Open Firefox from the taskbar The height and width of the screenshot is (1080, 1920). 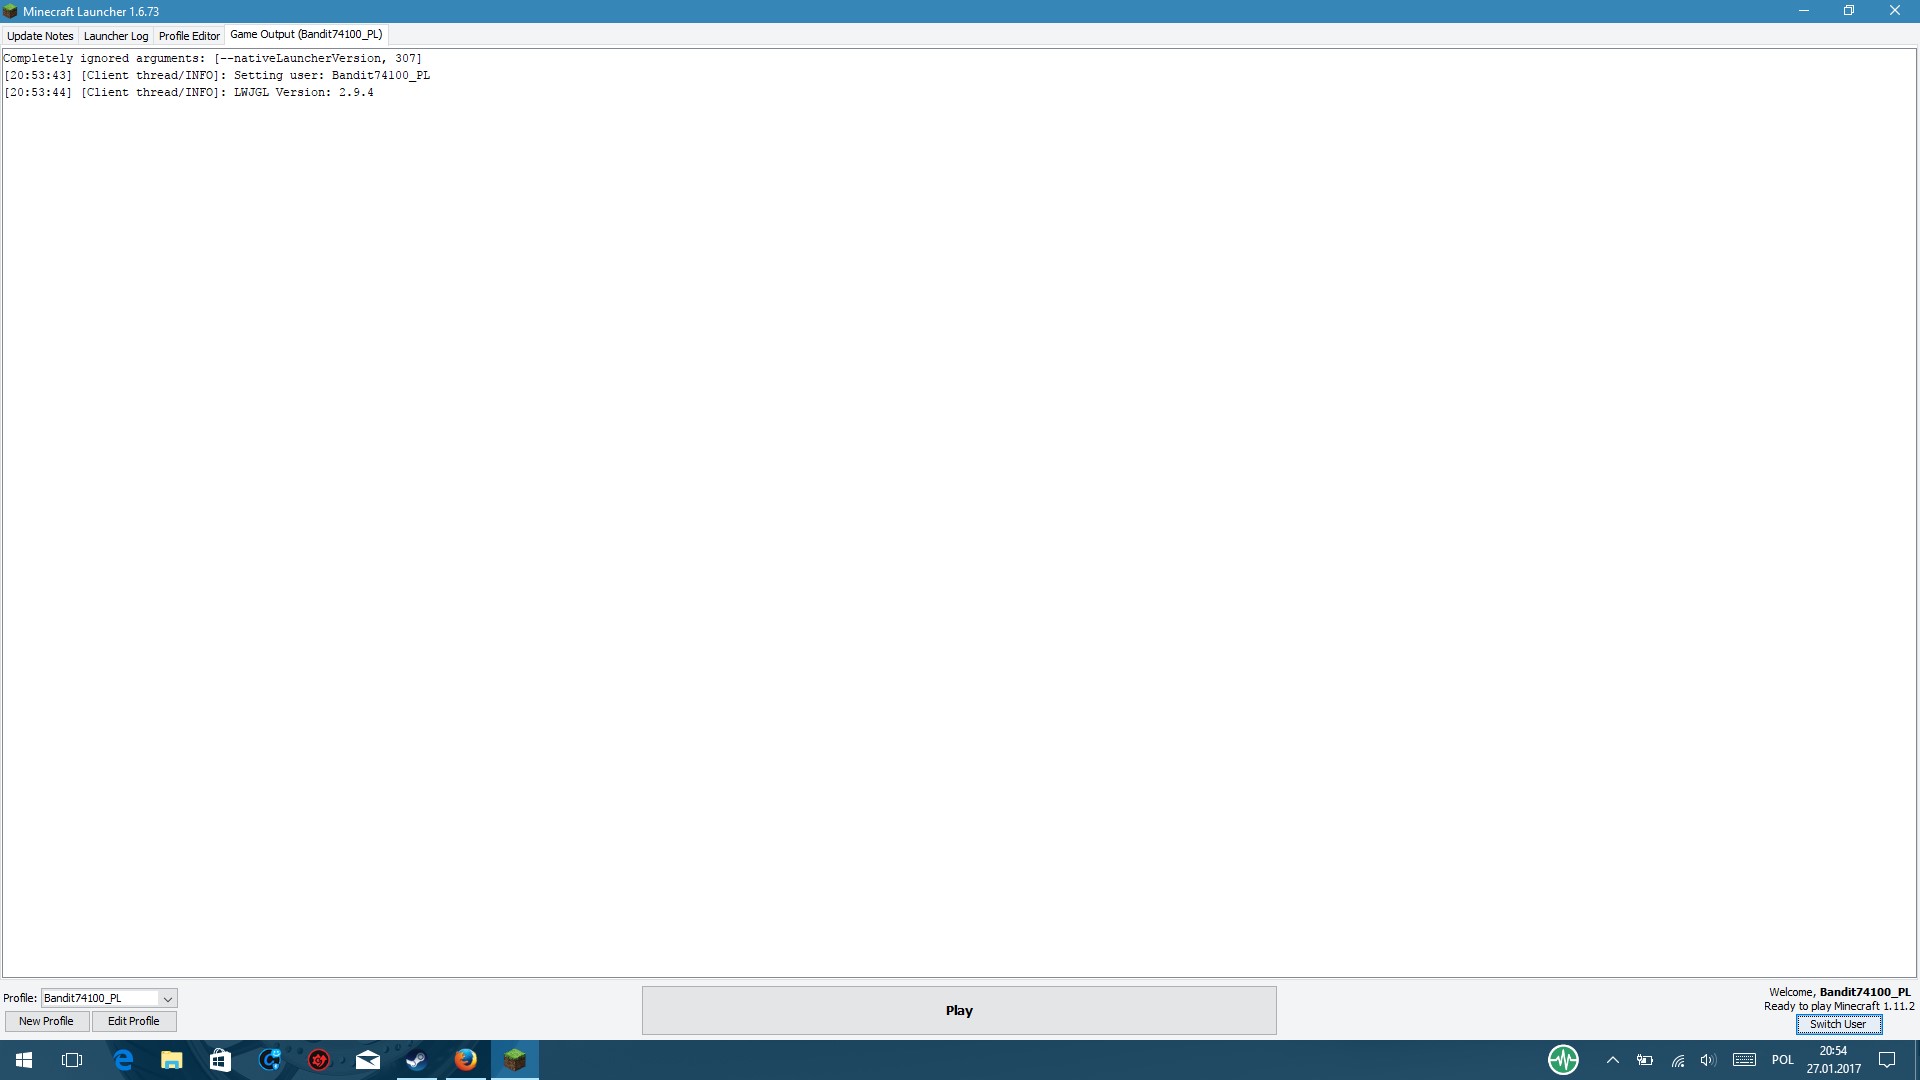(466, 1060)
